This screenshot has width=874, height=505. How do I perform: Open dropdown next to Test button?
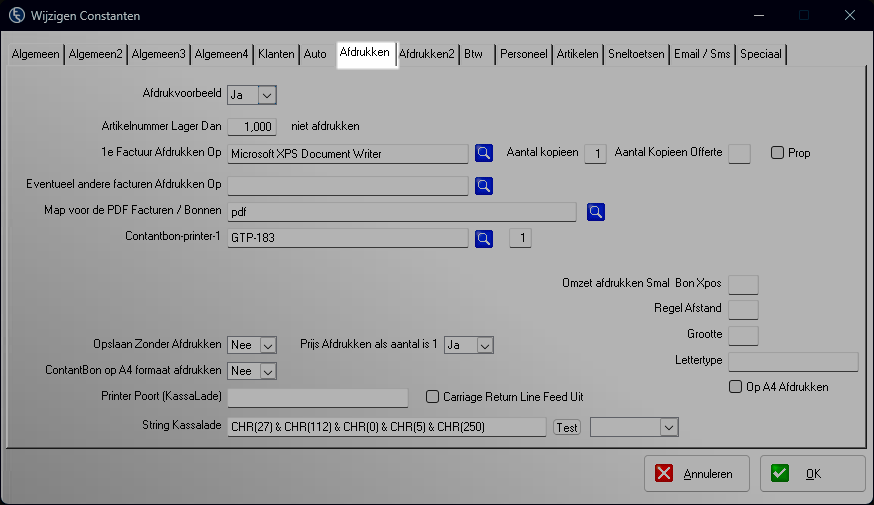pos(668,427)
